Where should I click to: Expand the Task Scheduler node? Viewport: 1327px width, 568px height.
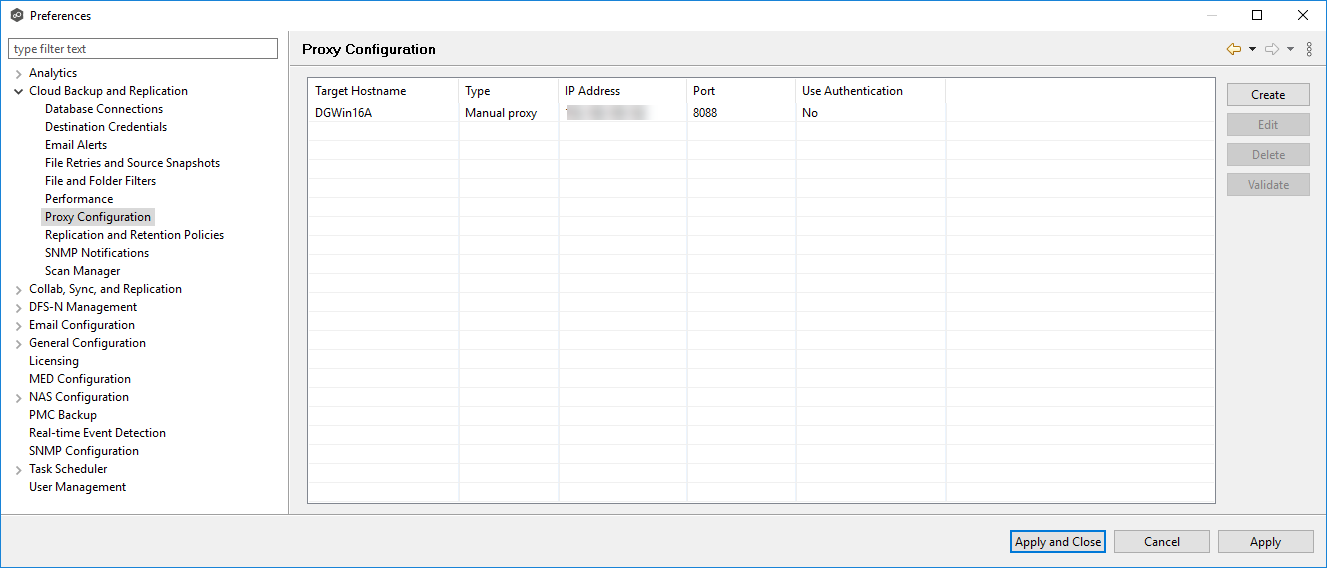pos(19,469)
